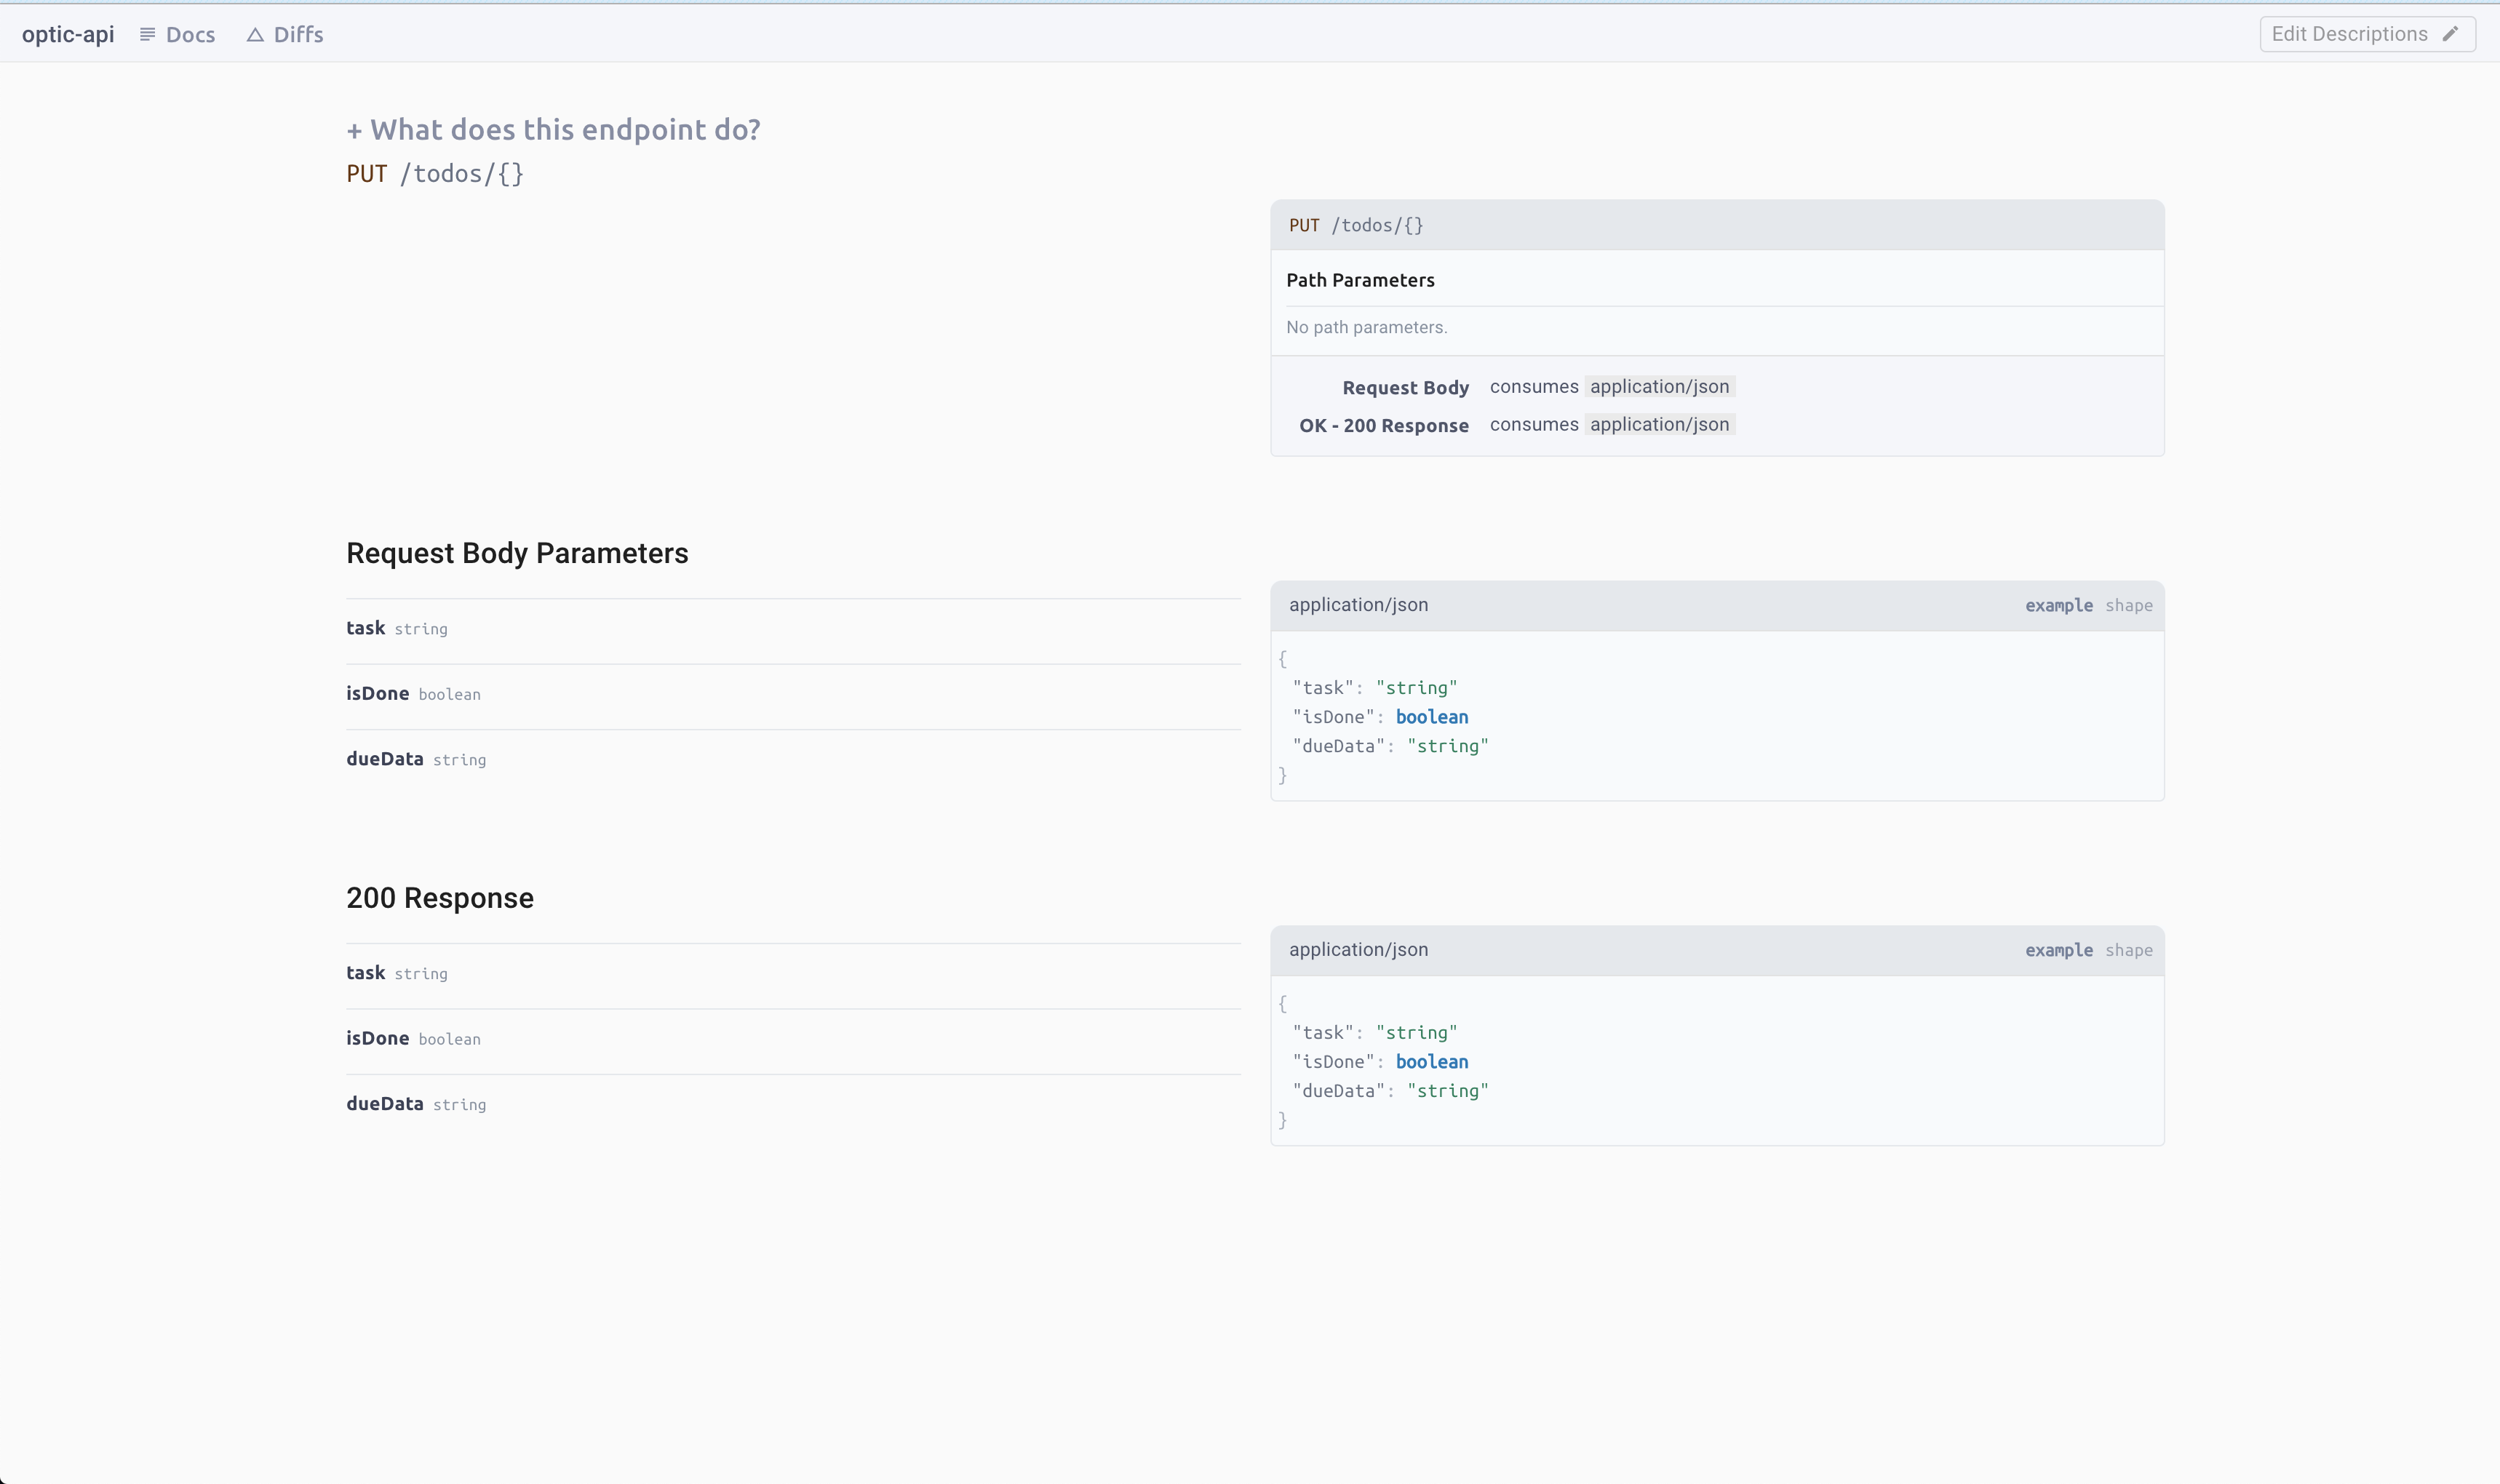The image size is (2500, 1484).
Task: Click the Diffs warning triangle icon
Action: pyautogui.click(x=257, y=33)
